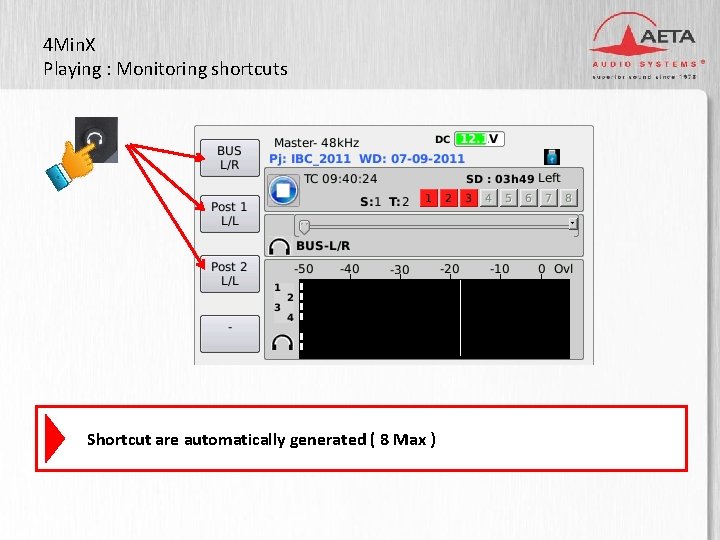The height and width of the screenshot is (540, 720).
Task: Click the empty dash shortcut button
Action: 230,334
